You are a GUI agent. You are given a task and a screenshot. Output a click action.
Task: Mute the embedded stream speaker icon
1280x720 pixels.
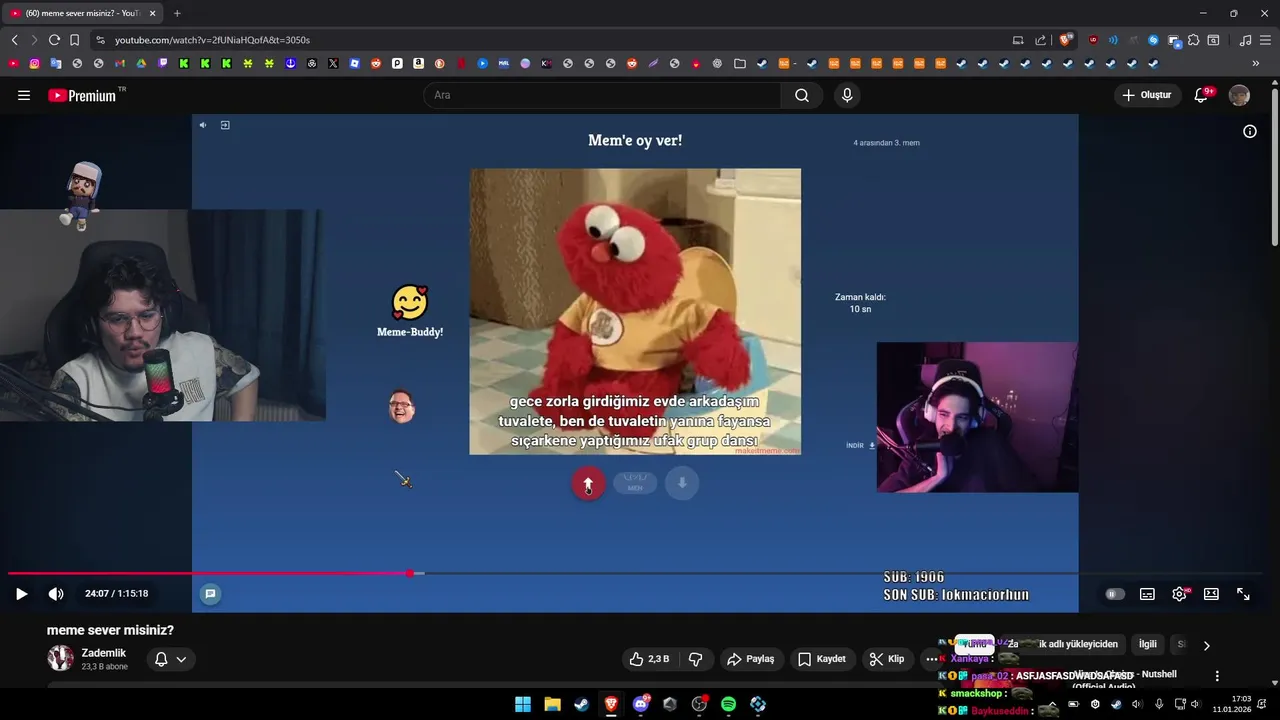point(202,125)
